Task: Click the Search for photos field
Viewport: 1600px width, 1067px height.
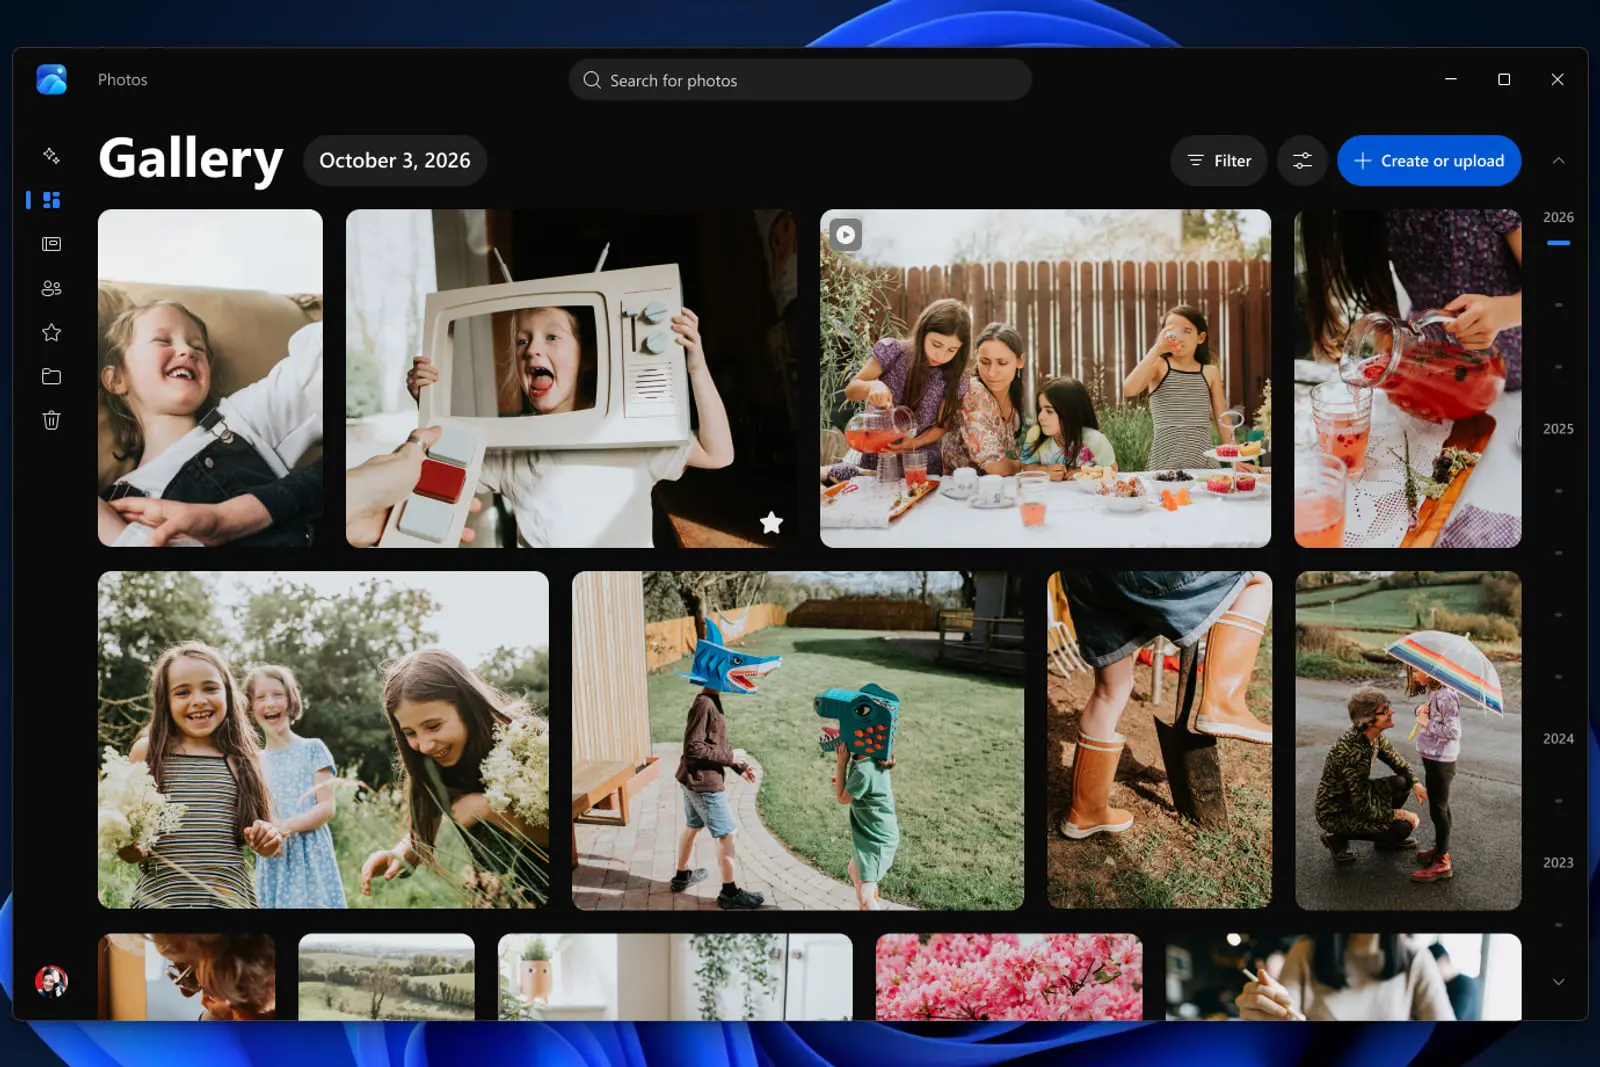Action: 800,80
